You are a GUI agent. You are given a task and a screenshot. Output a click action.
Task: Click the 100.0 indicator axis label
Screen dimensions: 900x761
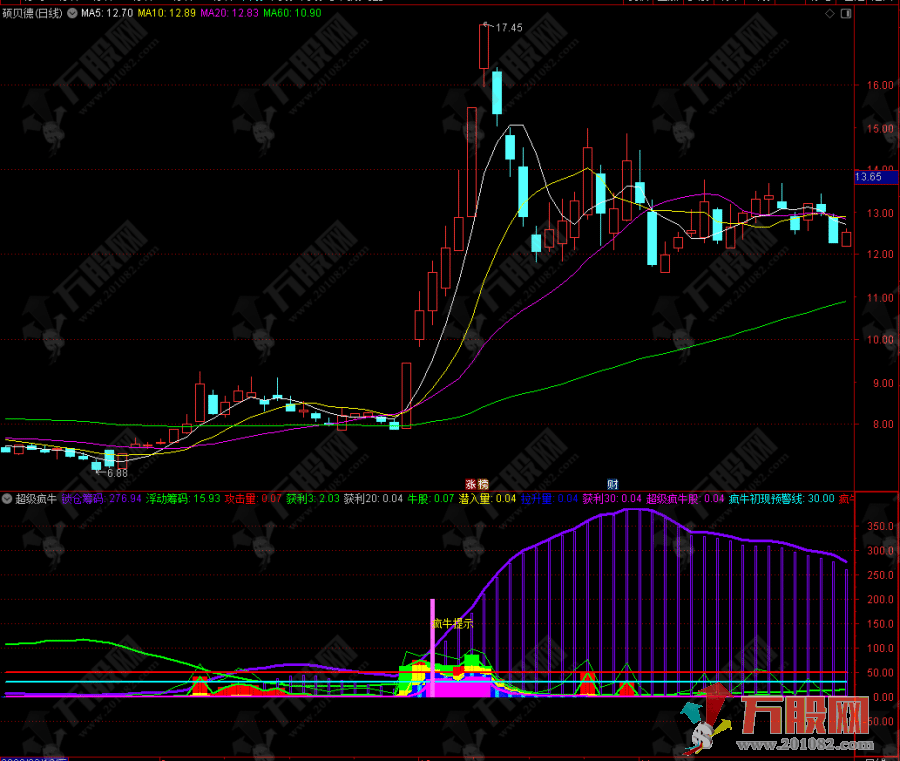[880, 649]
